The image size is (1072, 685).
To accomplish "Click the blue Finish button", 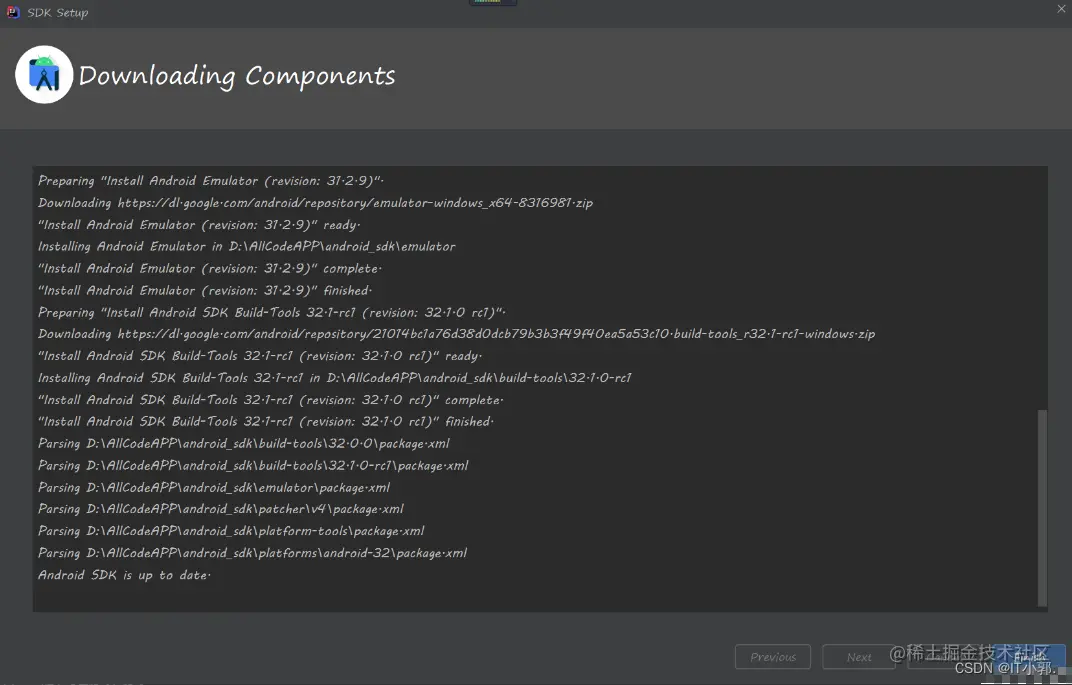I will click(1029, 657).
